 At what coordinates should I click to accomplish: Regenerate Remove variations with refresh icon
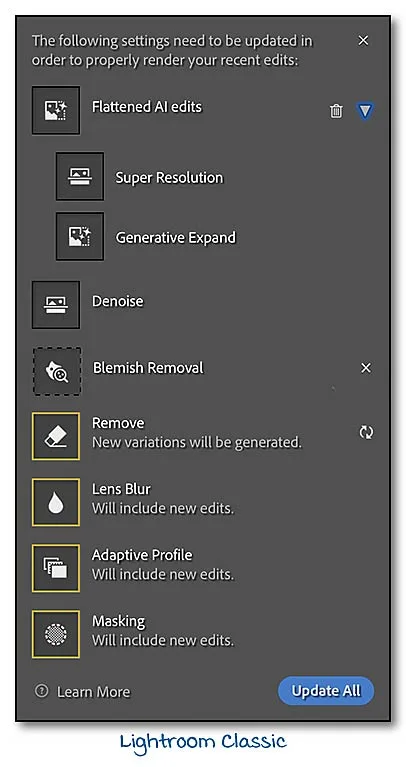[x=366, y=432]
